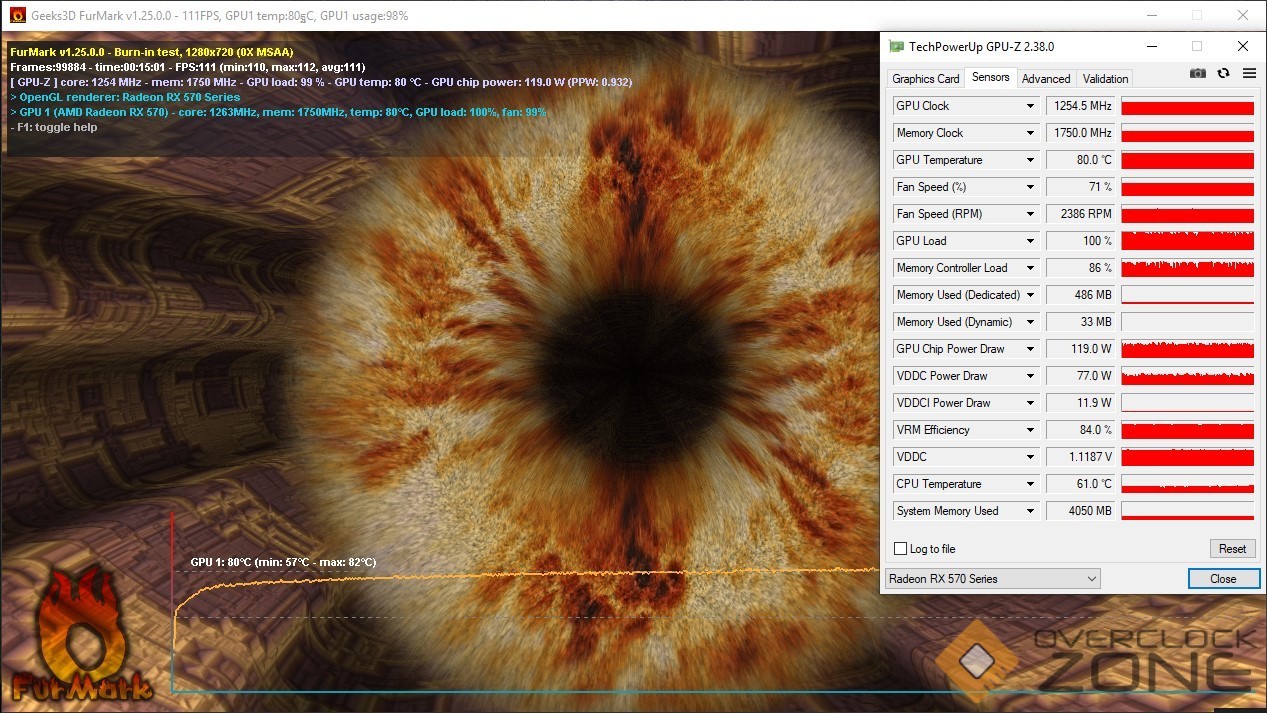Minimize the FurMark window
The image size is (1267, 713).
(x=1151, y=15)
